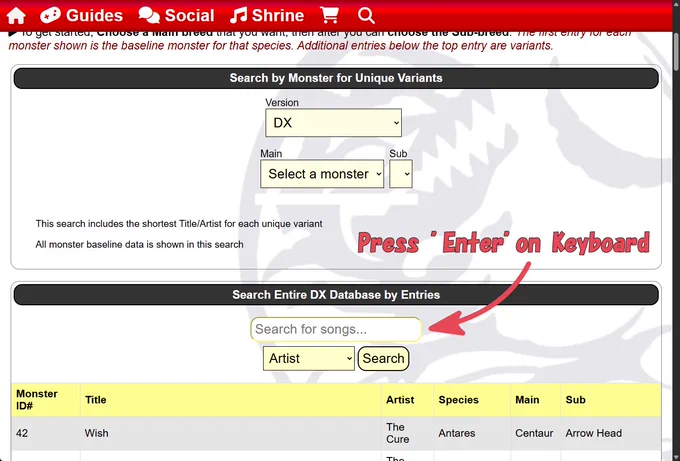Click the Sub column header
The width and height of the screenshot is (680, 461).
pos(611,399)
